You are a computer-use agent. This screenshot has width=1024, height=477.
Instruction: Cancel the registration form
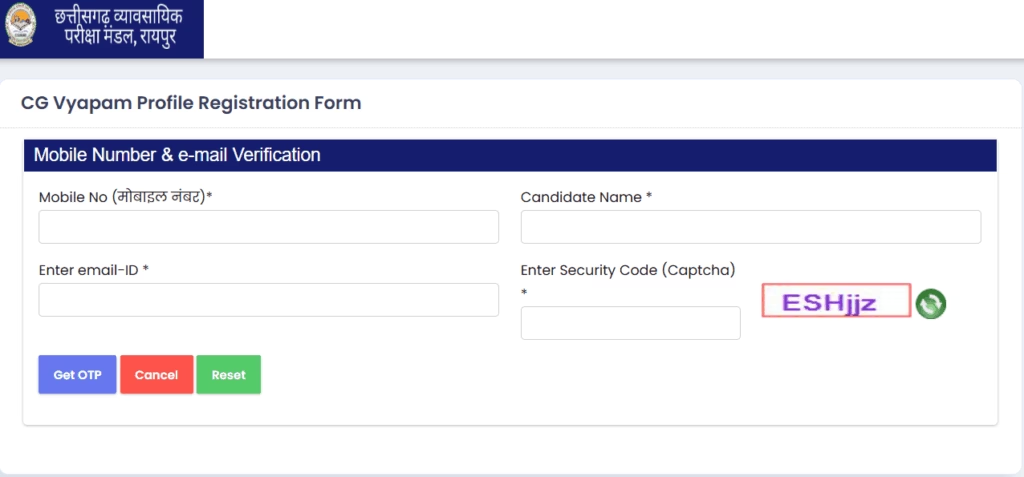pos(156,374)
